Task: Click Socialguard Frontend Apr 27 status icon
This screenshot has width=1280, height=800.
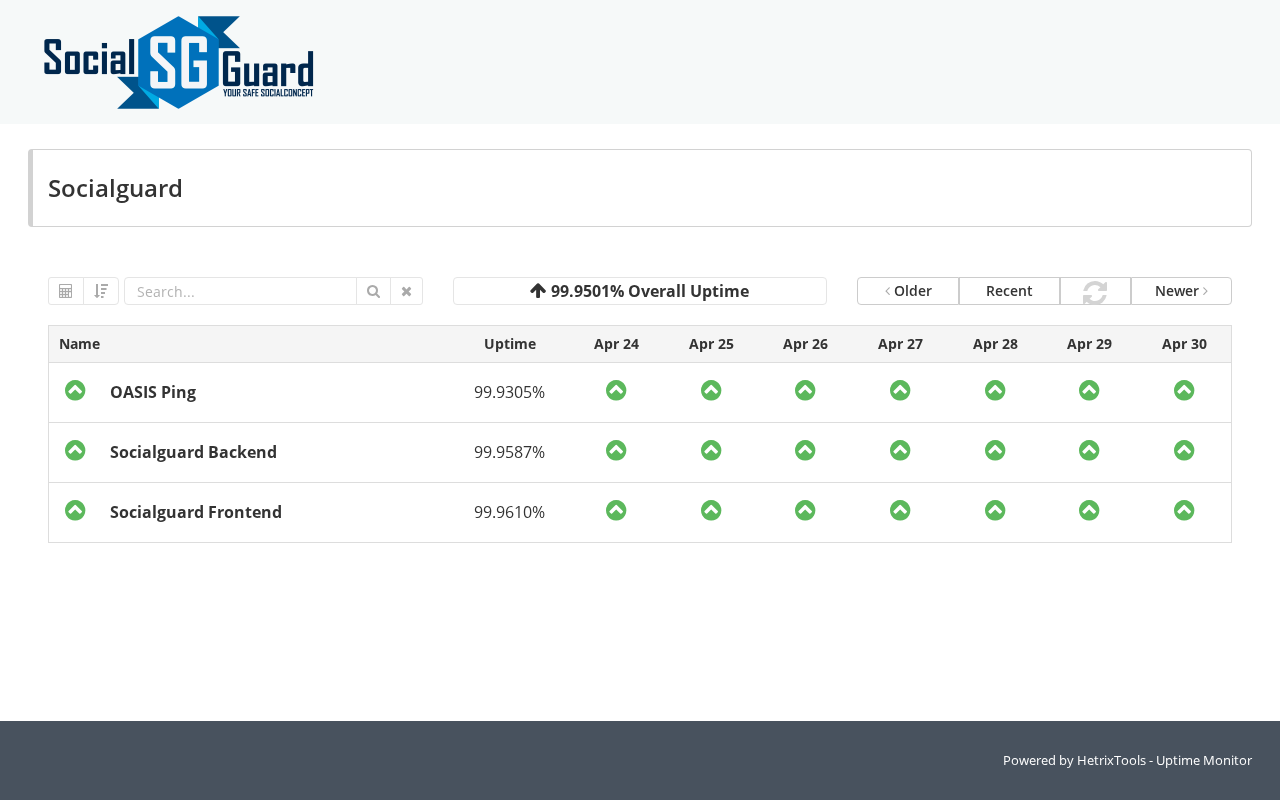Action: (900, 510)
